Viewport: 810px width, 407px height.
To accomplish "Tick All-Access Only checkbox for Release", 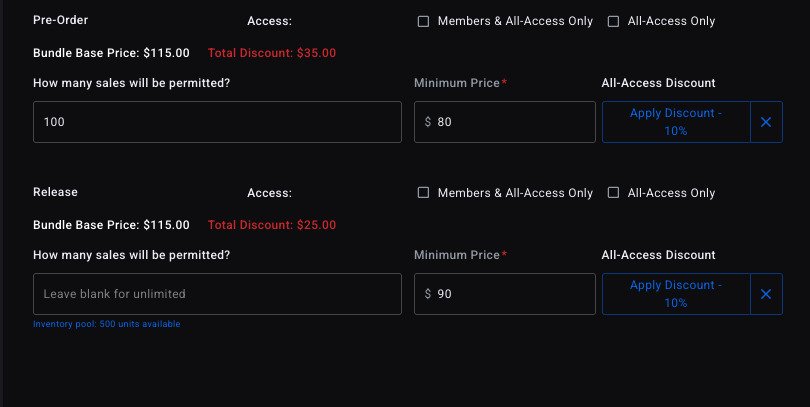I will (613, 193).
